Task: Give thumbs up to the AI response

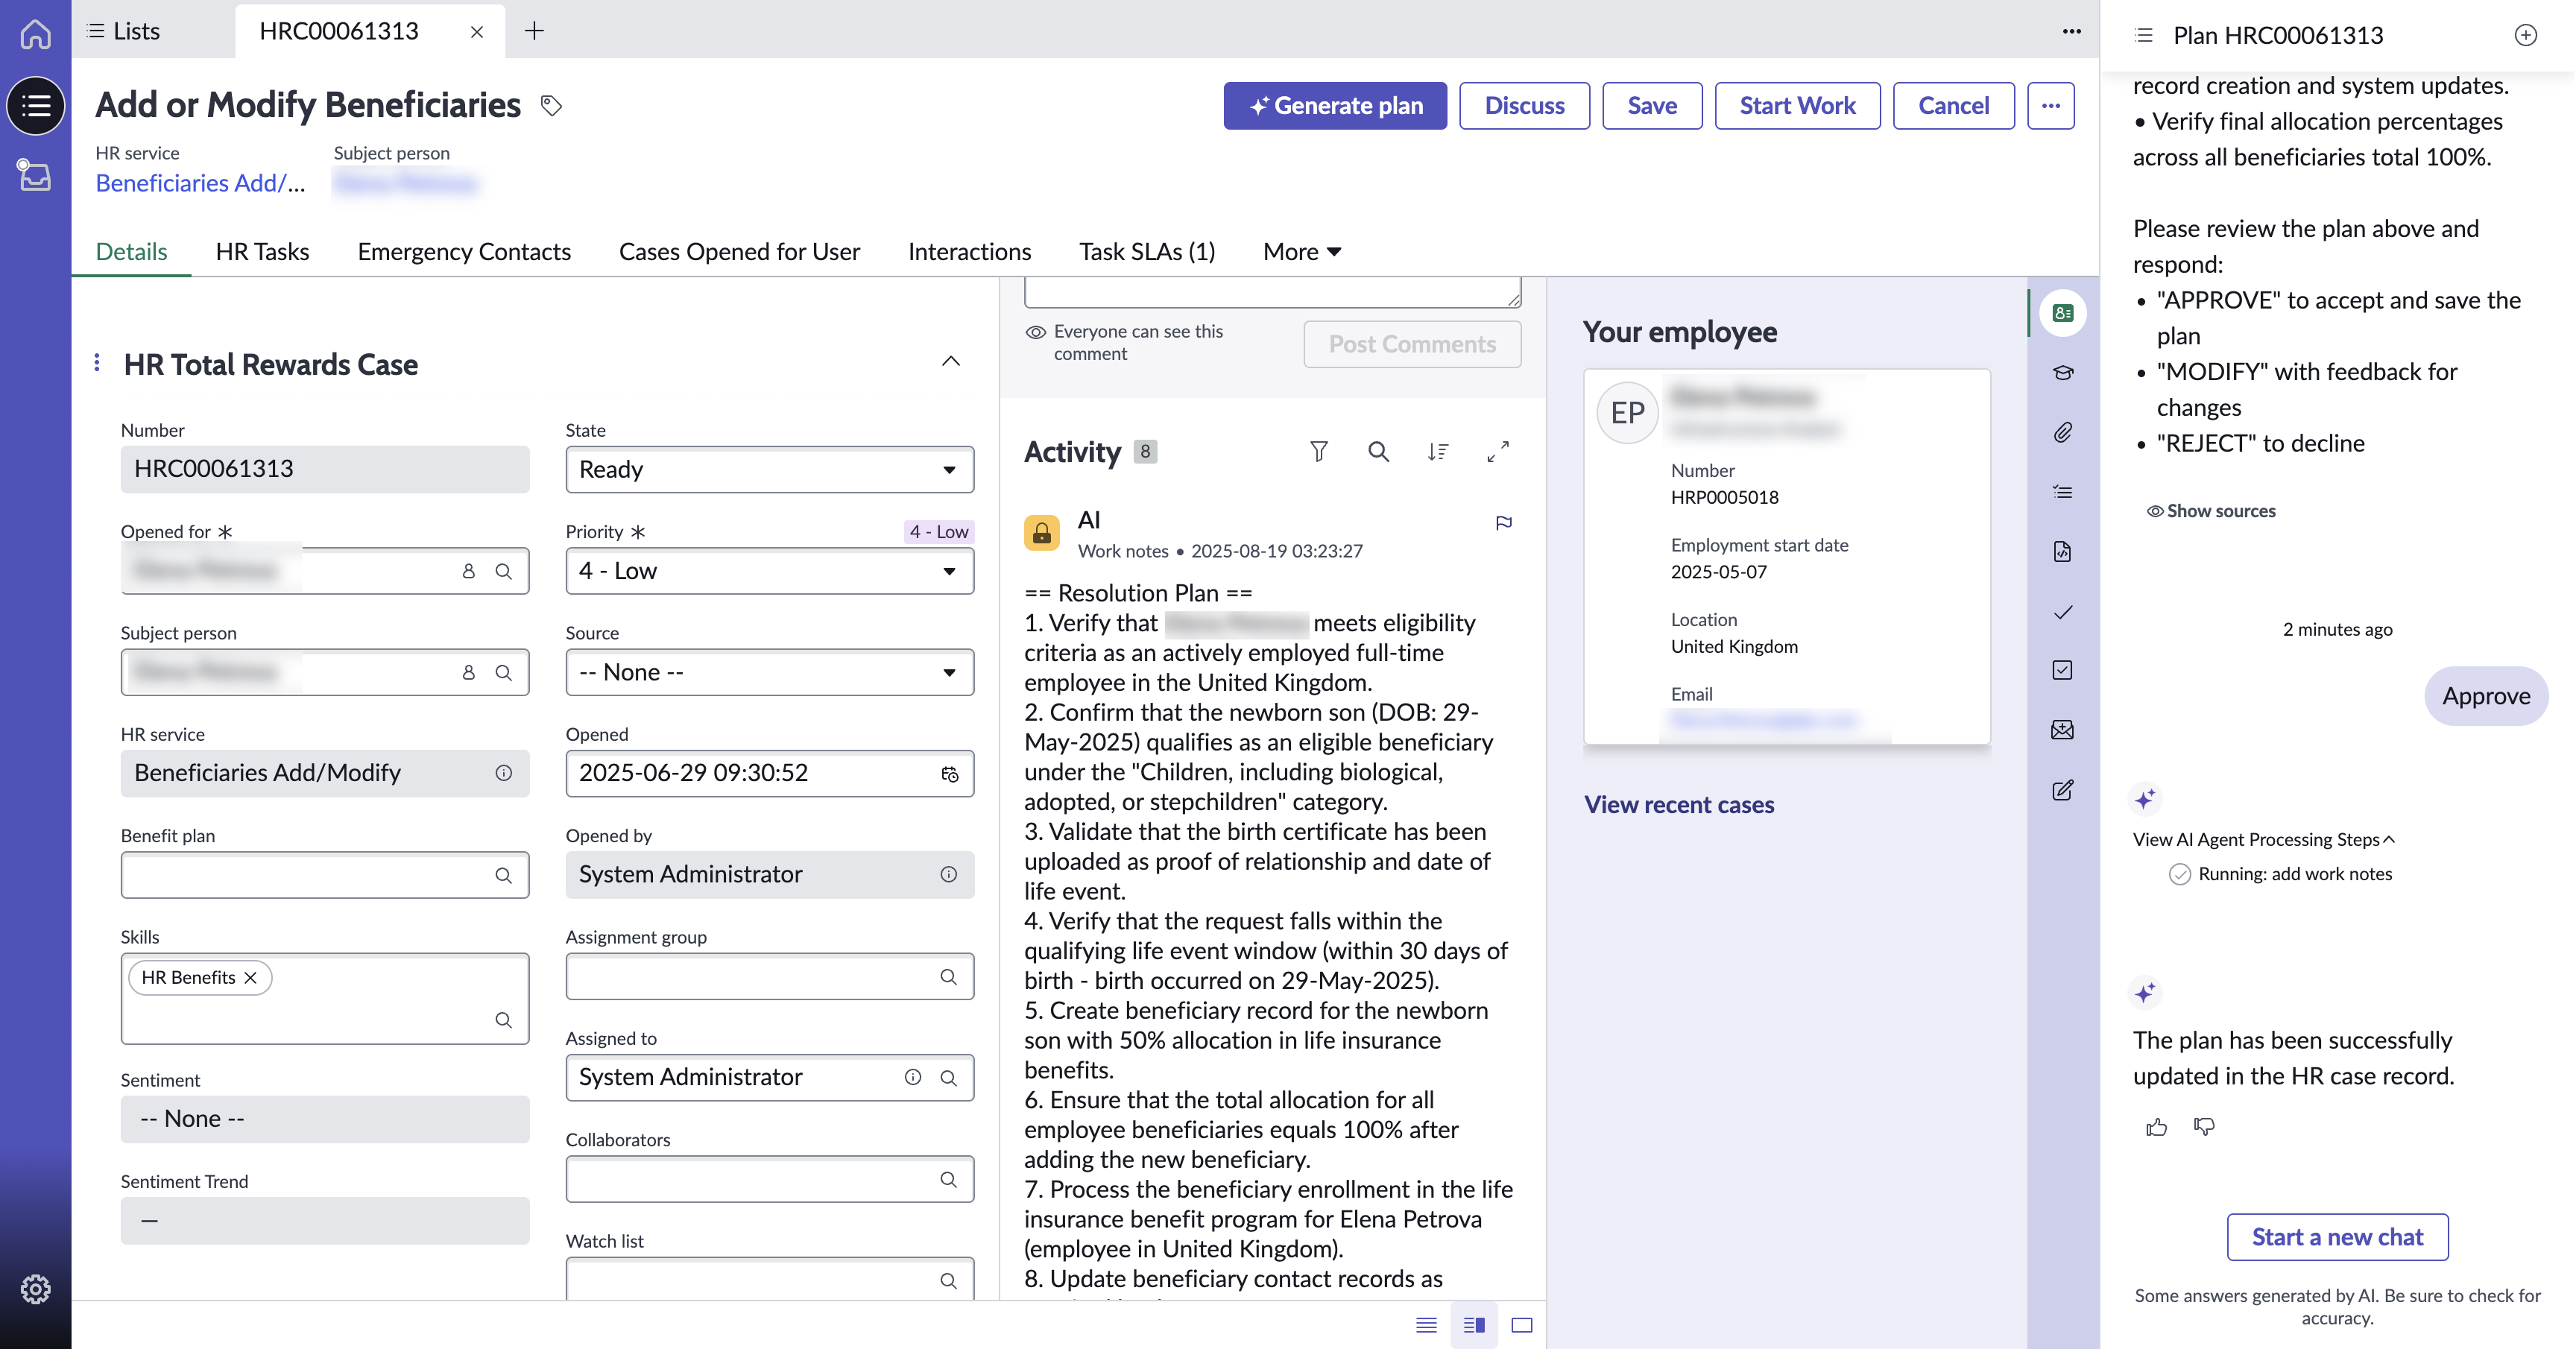Action: coord(2156,1127)
